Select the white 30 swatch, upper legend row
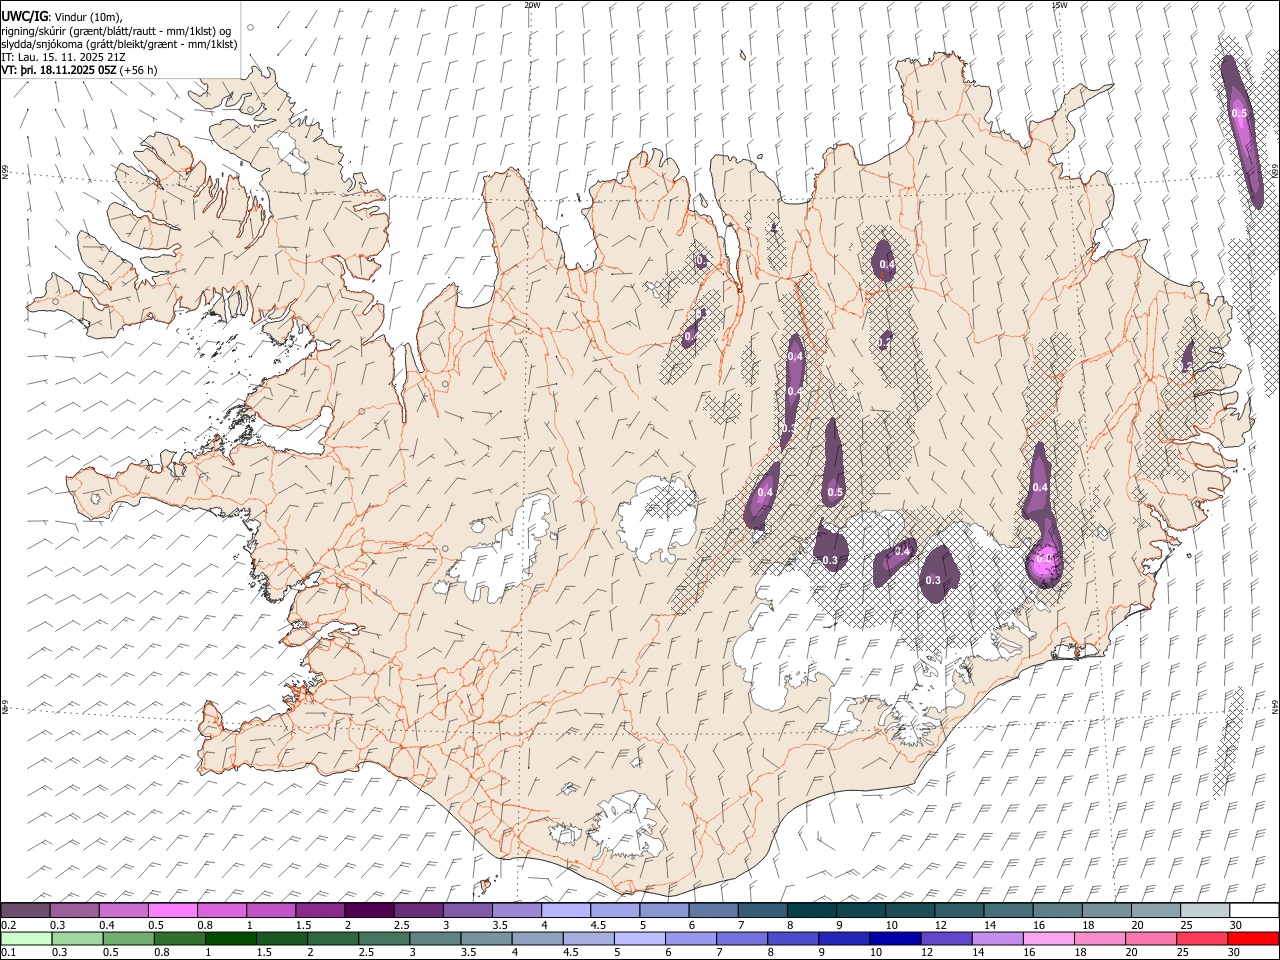1280x960 pixels. [x=1253, y=910]
